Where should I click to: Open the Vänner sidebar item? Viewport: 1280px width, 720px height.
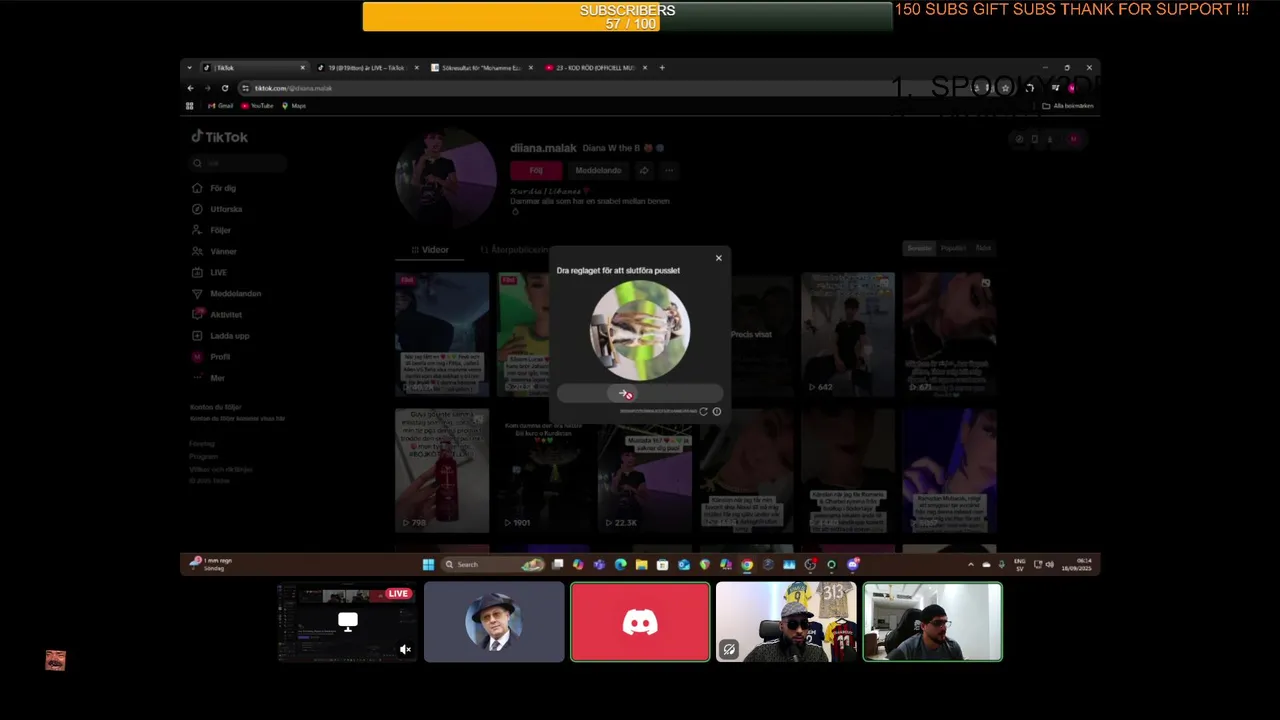215,251
